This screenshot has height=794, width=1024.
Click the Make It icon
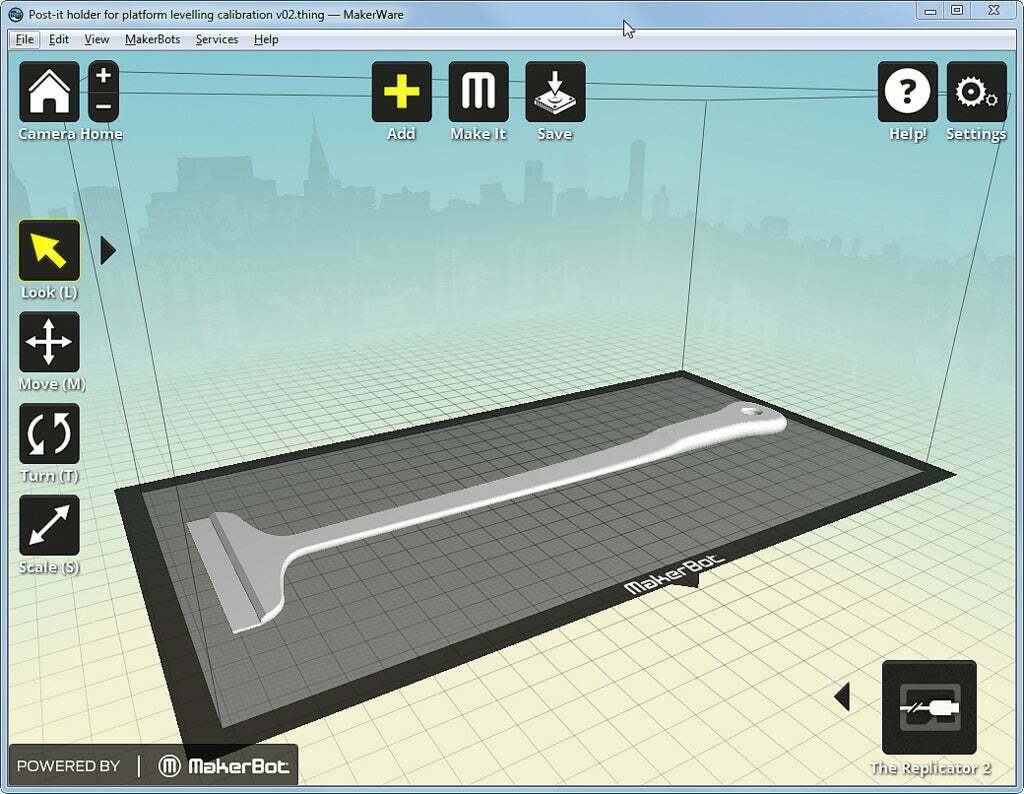coord(479,92)
